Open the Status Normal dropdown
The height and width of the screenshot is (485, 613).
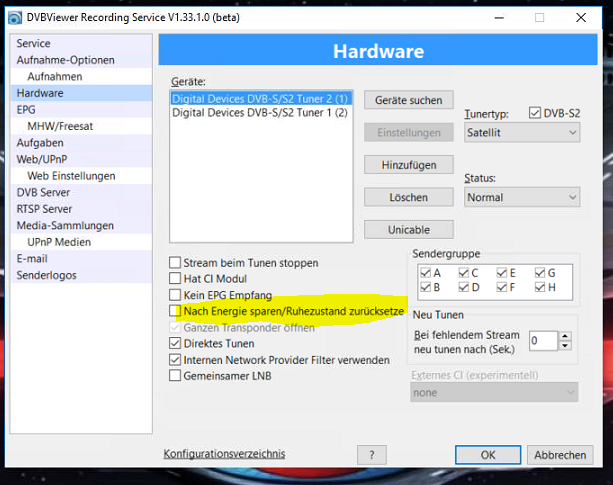point(522,197)
